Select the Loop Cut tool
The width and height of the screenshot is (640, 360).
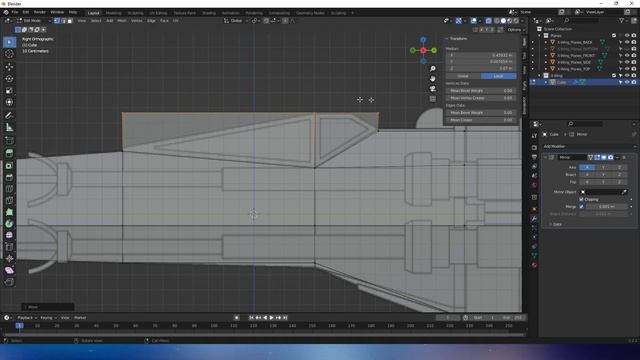tap(9, 189)
